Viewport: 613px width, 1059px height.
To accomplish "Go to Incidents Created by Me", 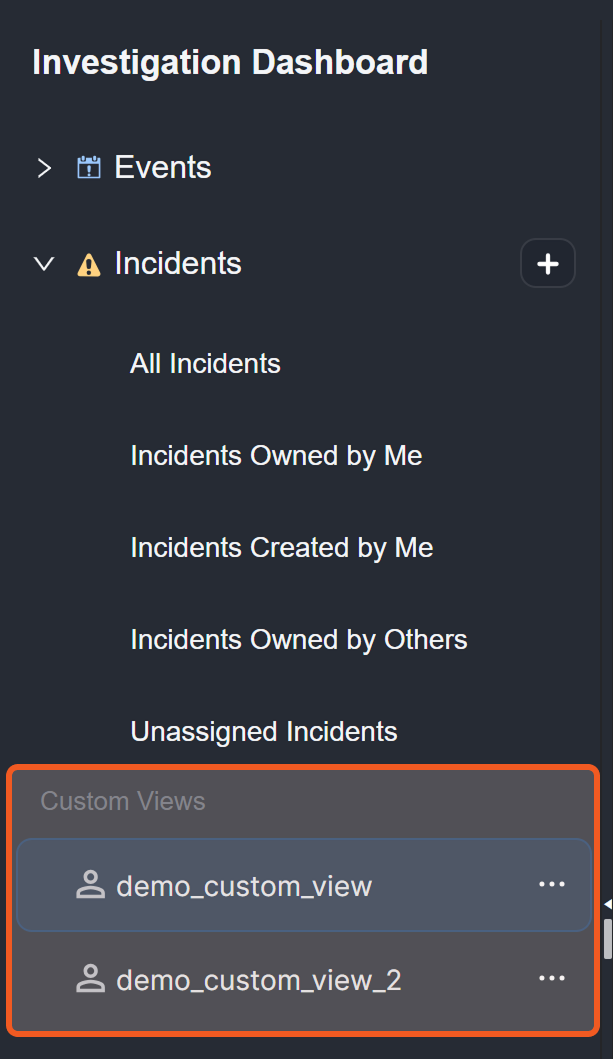I will coord(281,548).
